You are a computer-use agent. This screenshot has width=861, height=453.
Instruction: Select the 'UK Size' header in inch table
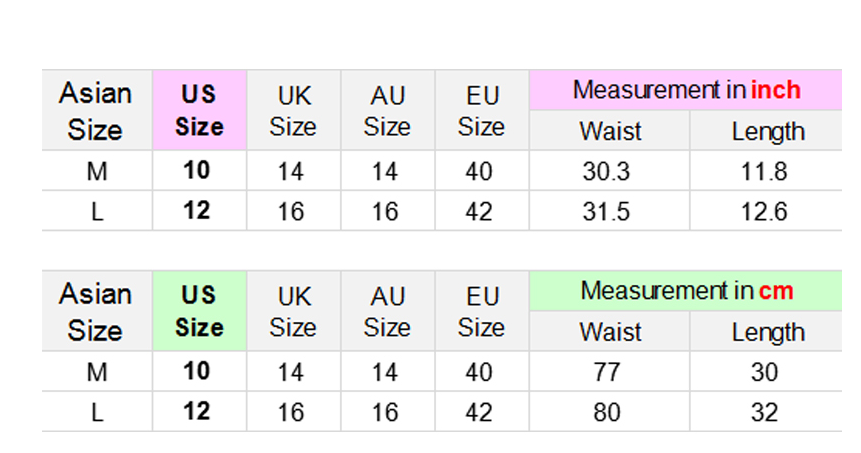293,110
